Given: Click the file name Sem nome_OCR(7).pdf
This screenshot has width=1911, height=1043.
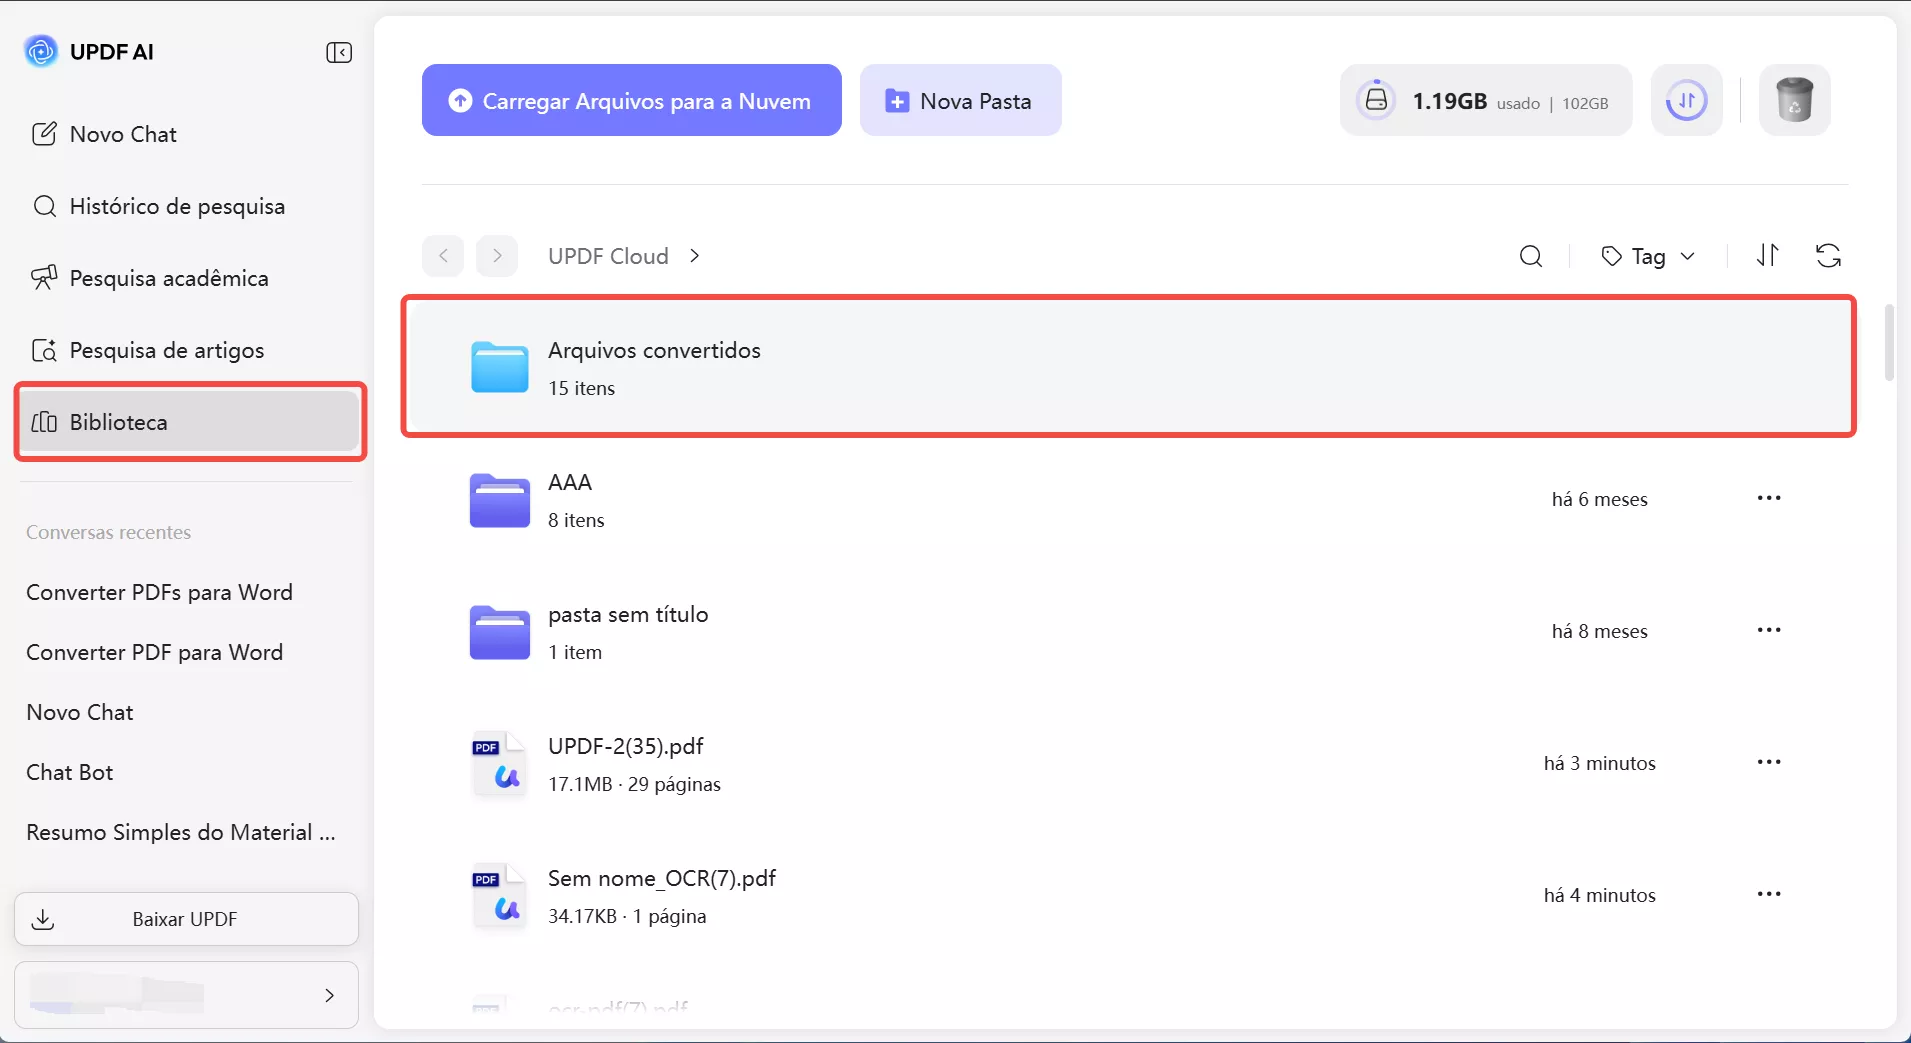Looking at the screenshot, I should tap(662, 878).
